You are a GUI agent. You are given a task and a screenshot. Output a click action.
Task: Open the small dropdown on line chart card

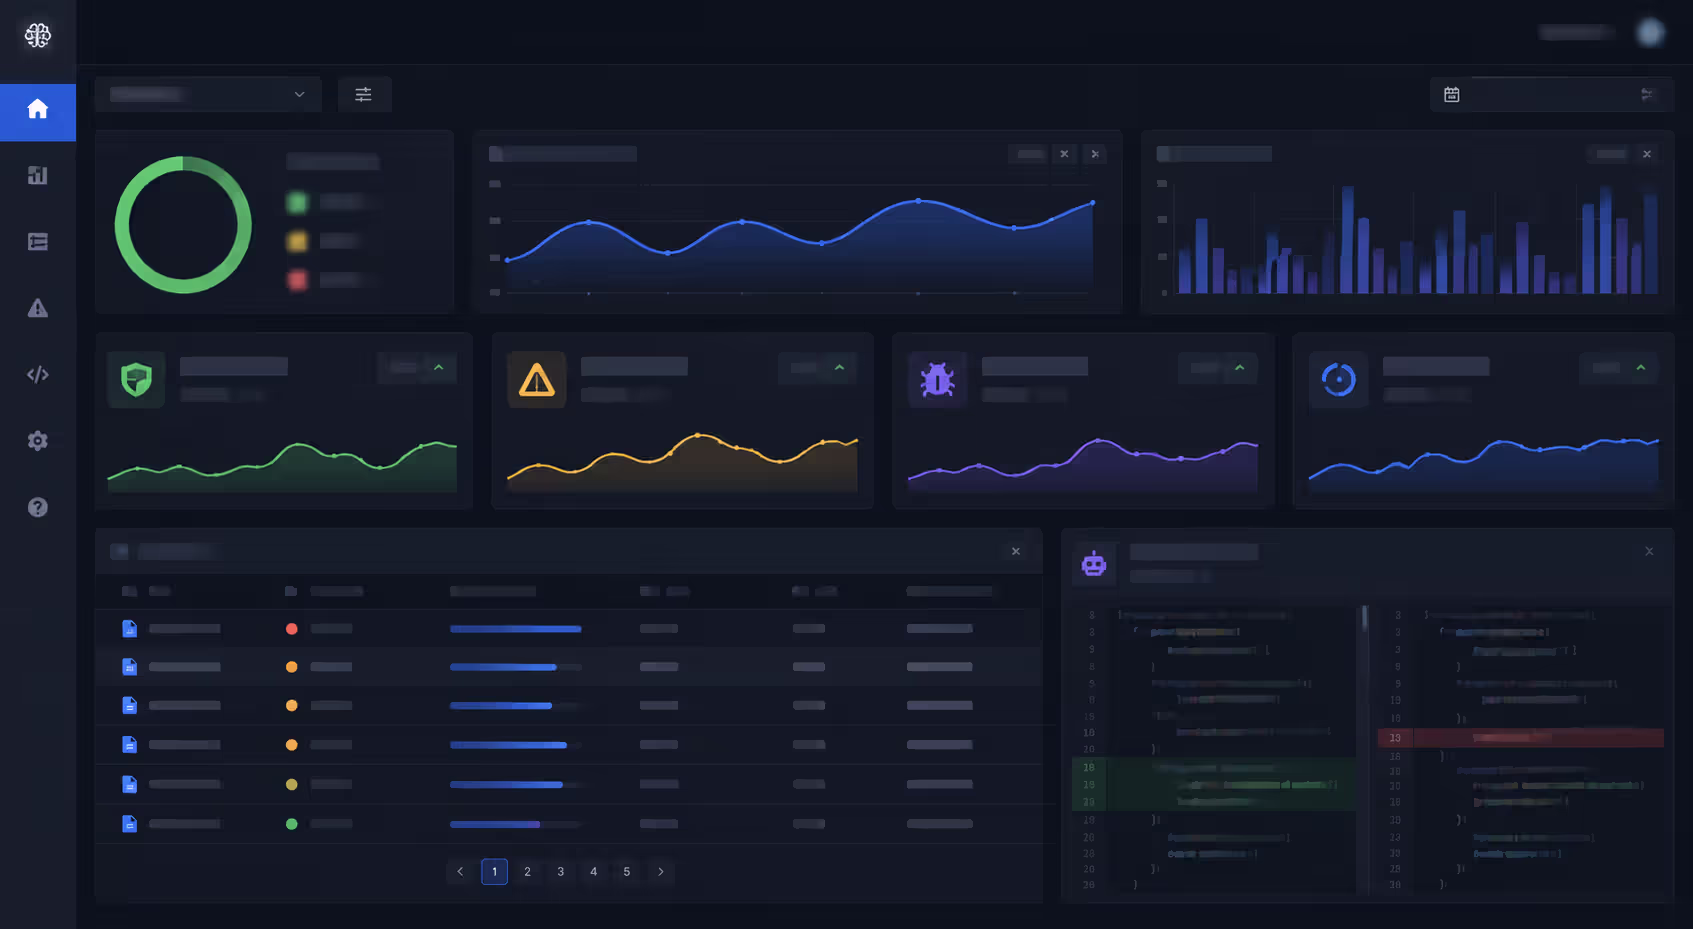(x=1029, y=154)
